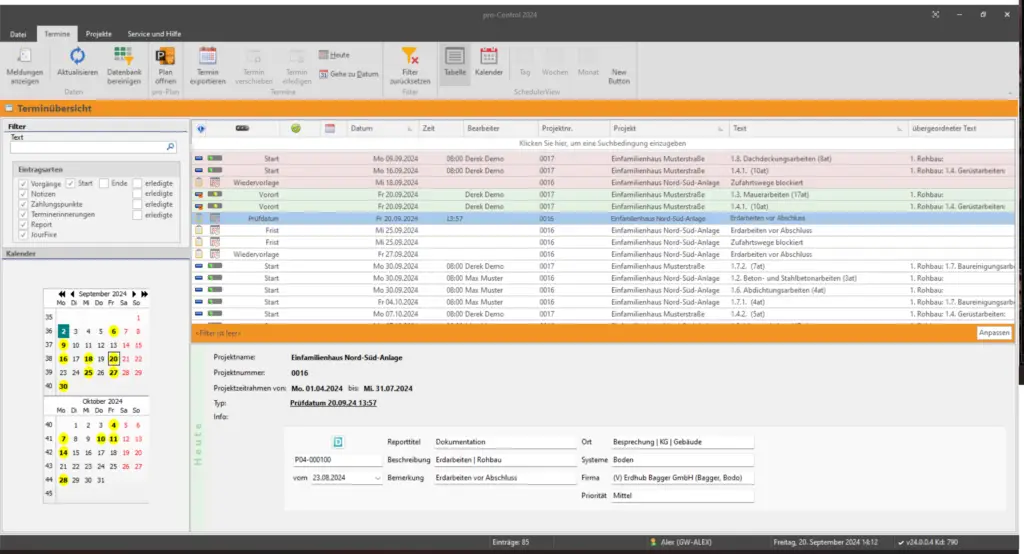Select the Mi 18.09.2024 Wiedervorlage row
1024x554 pixels.
(603, 183)
